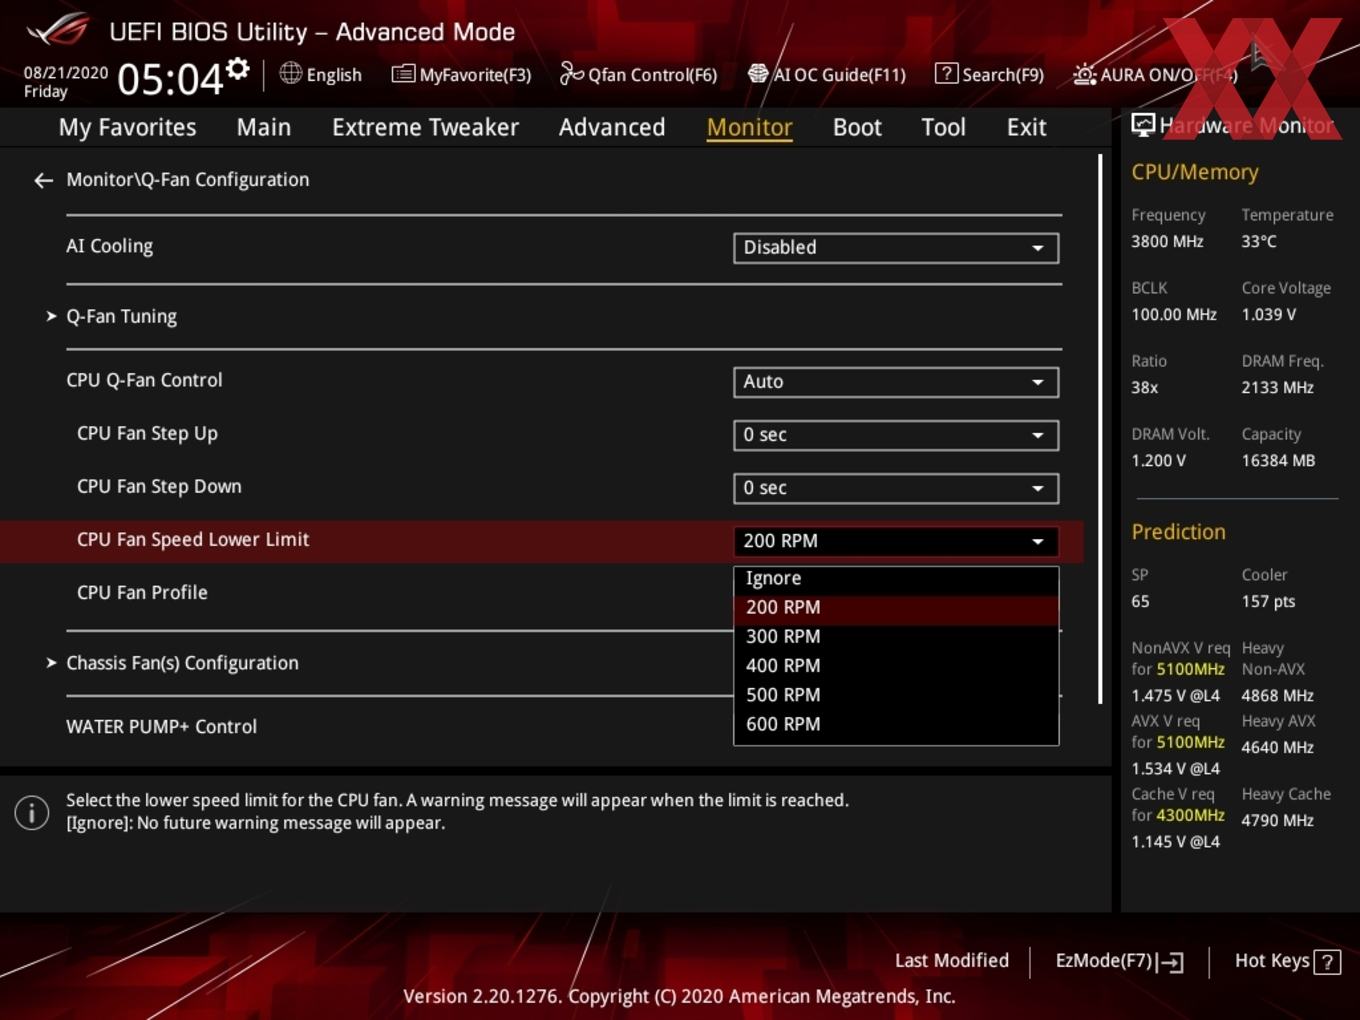Screen dimensions: 1360x1020
Task: Click the 16384 MB capacity value
Action: click(x=1278, y=460)
